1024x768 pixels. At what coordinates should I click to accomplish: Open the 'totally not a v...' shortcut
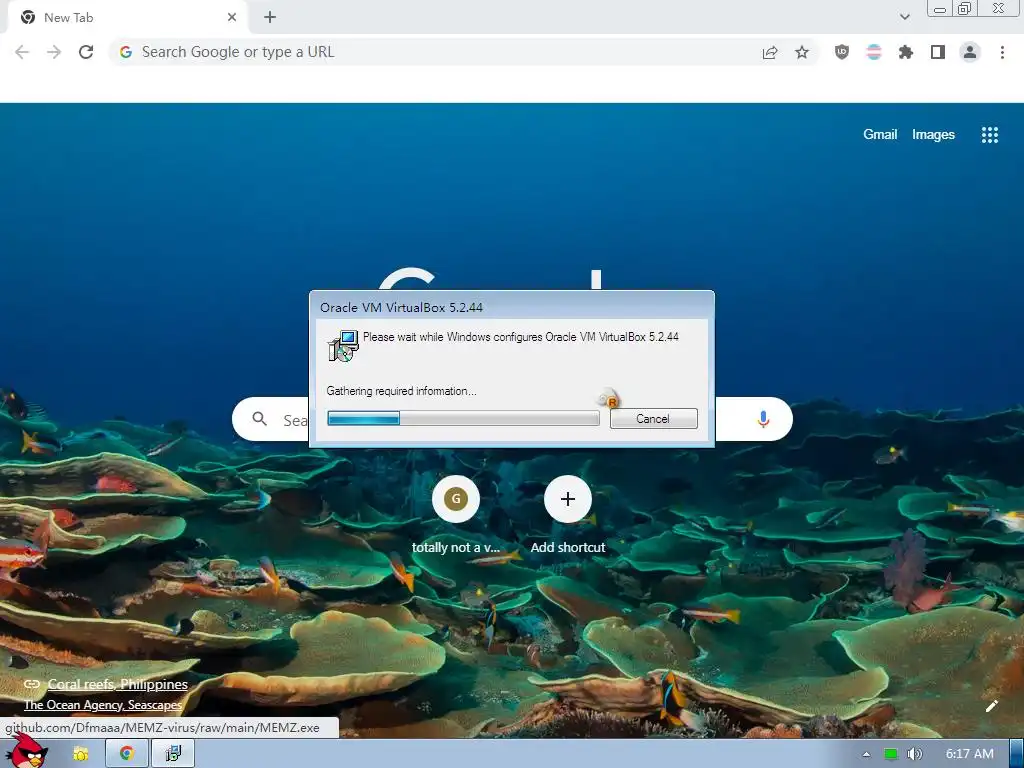click(456, 516)
